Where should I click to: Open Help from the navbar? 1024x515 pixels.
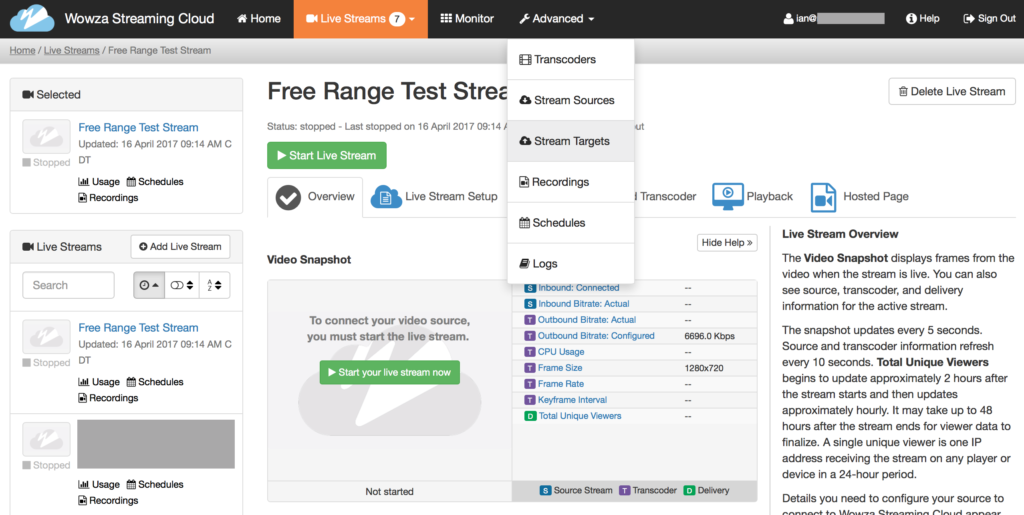922,19
